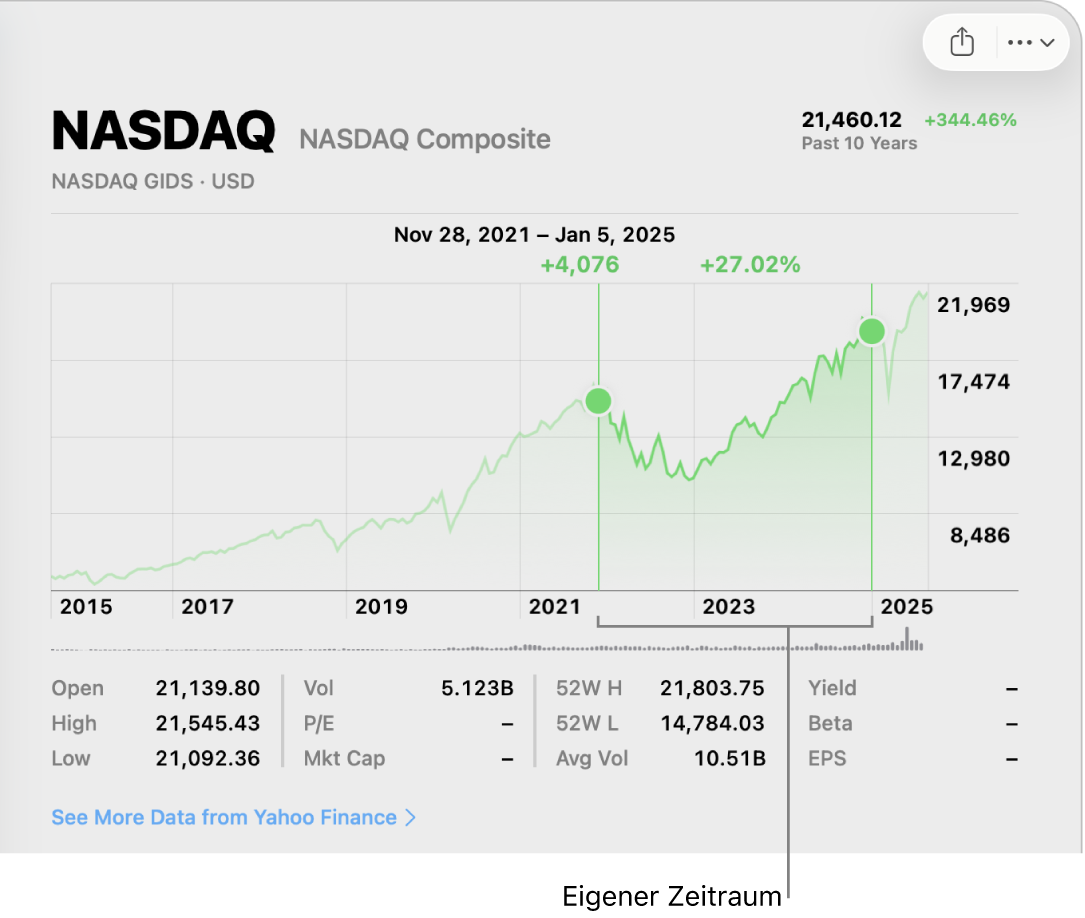Click the Nov 28, 2021 – Jan 5, 2025 date range
Image resolution: width=1085 pixels, height=918 pixels.
(534, 235)
